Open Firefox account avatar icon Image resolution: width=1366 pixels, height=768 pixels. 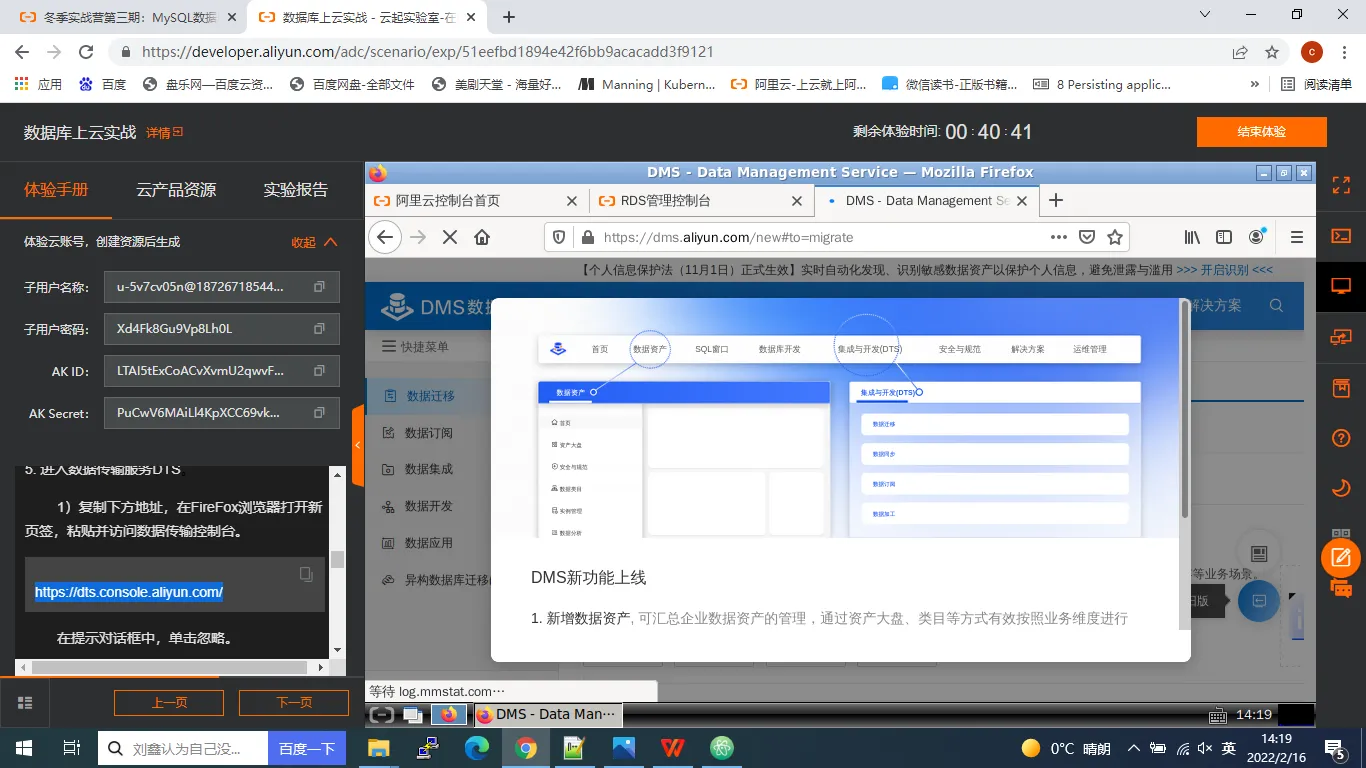(x=1257, y=237)
